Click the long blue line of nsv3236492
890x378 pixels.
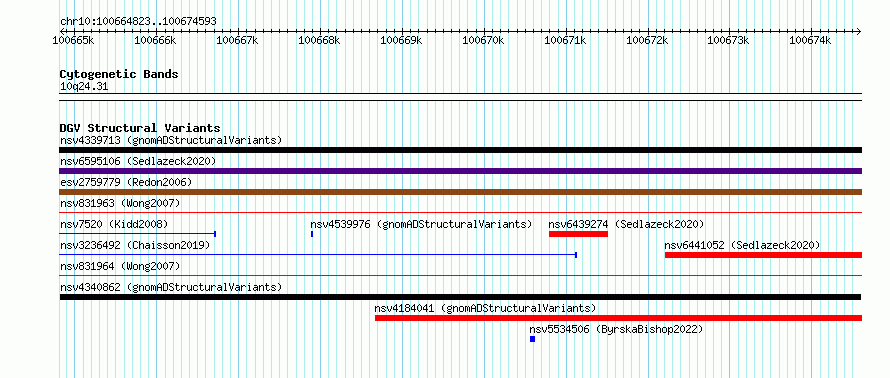(318, 255)
